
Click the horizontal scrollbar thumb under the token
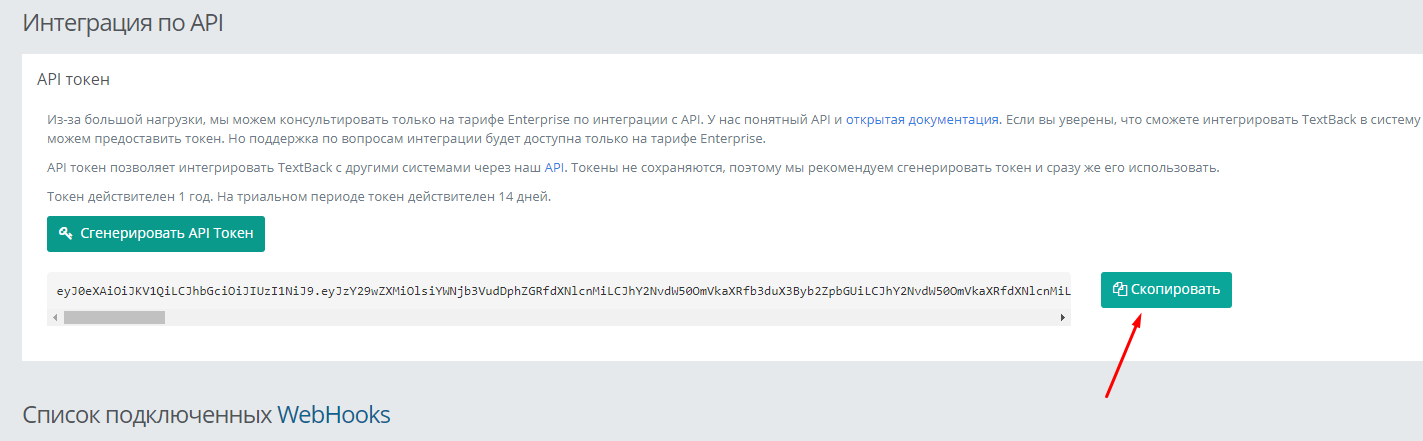(x=114, y=317)
